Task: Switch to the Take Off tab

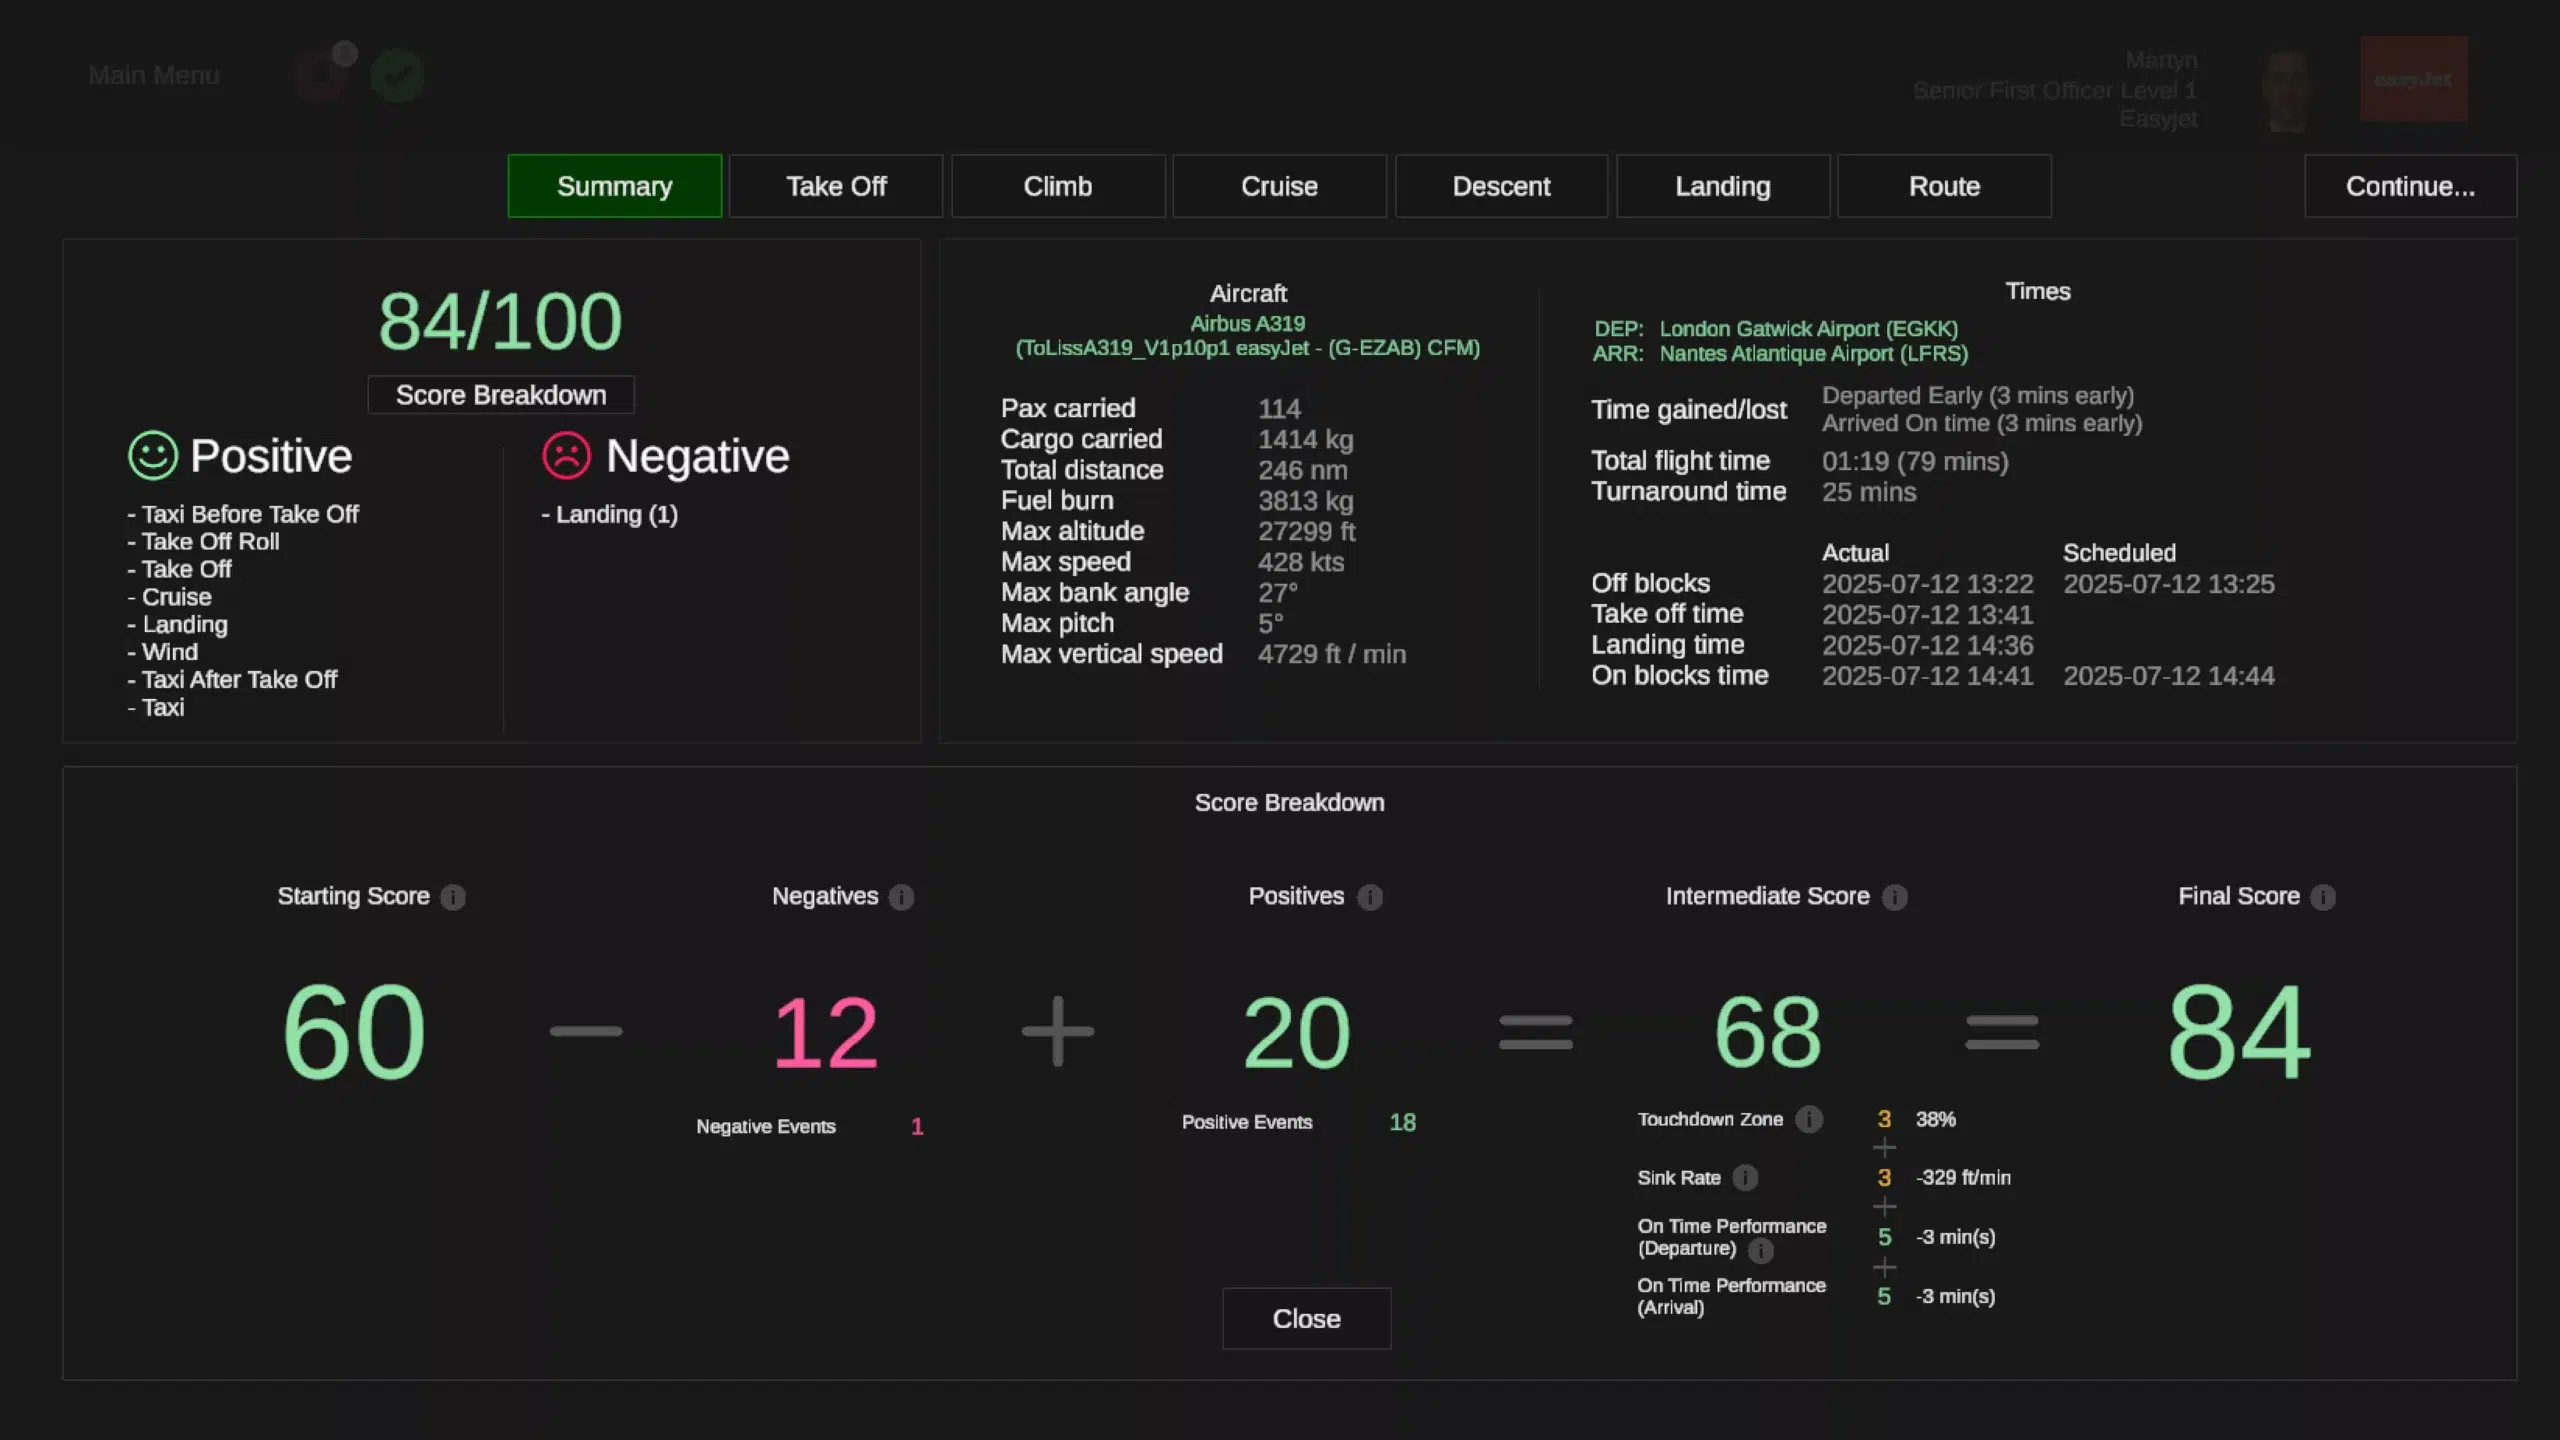Action: (x=836, y=186)
